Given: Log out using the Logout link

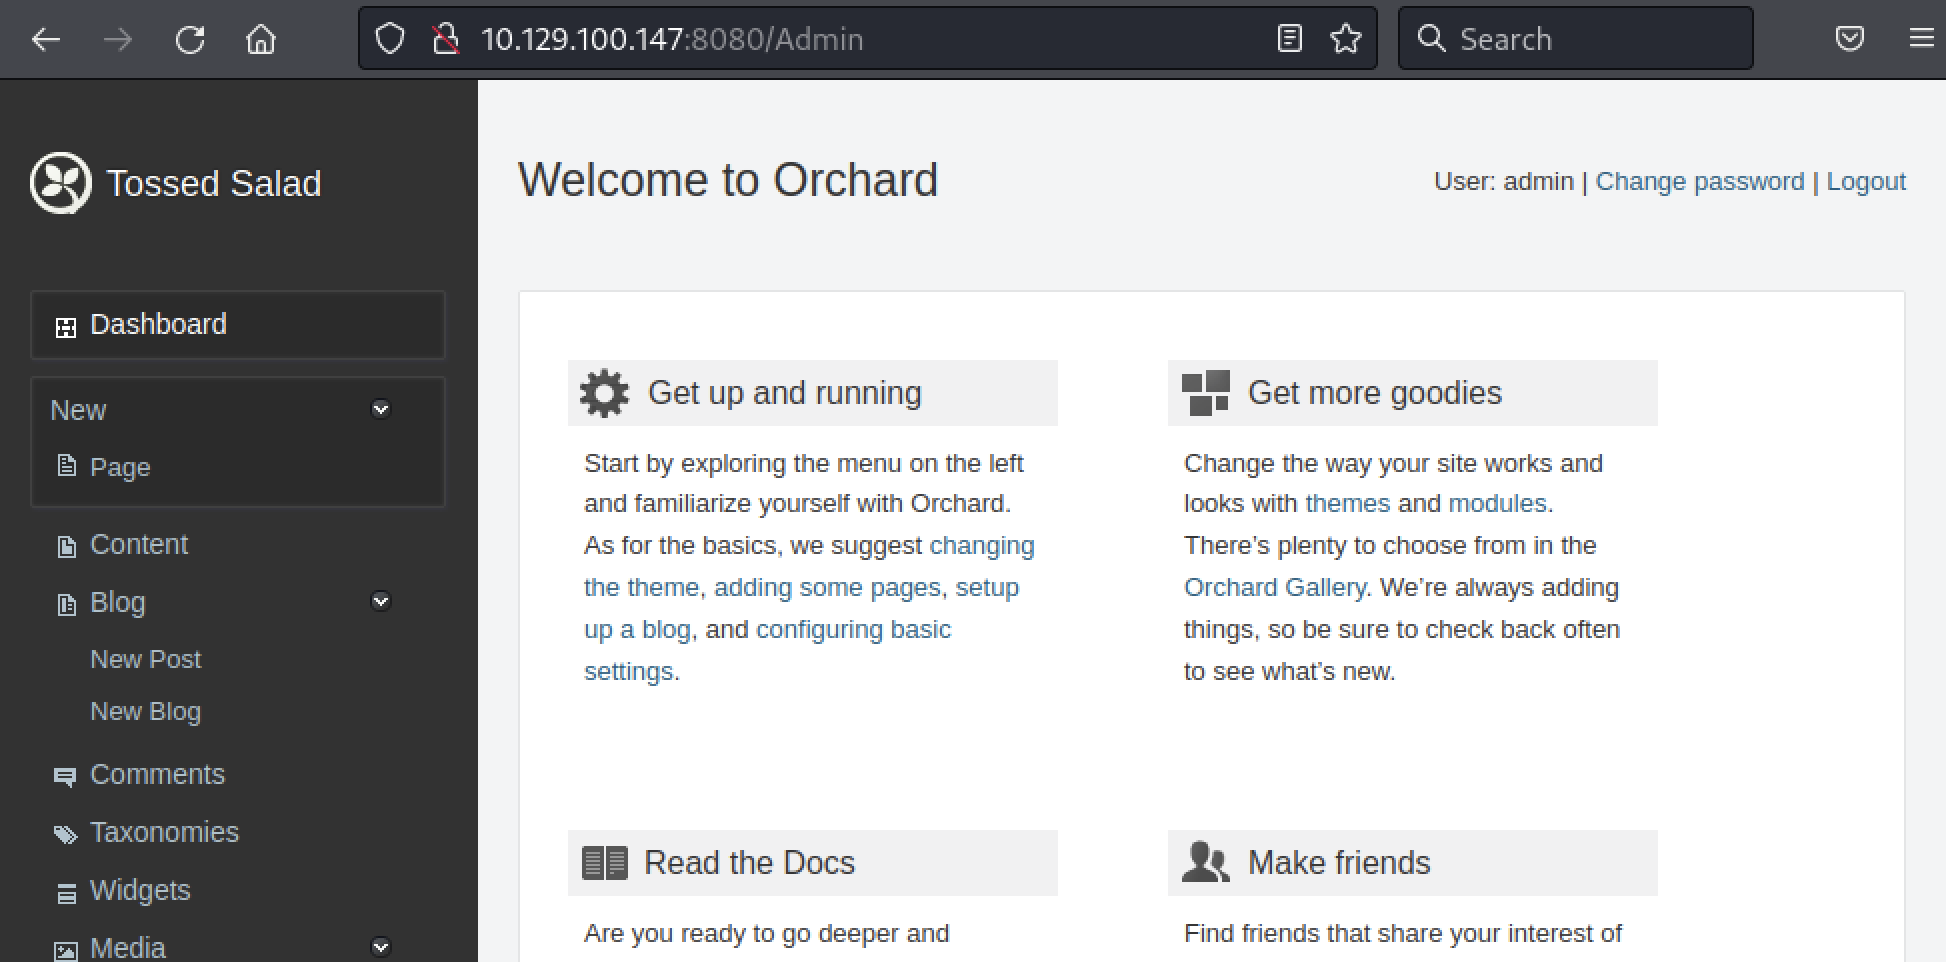Looking at the screenshot, I should pyautogui.click(x=1865, y=182).
